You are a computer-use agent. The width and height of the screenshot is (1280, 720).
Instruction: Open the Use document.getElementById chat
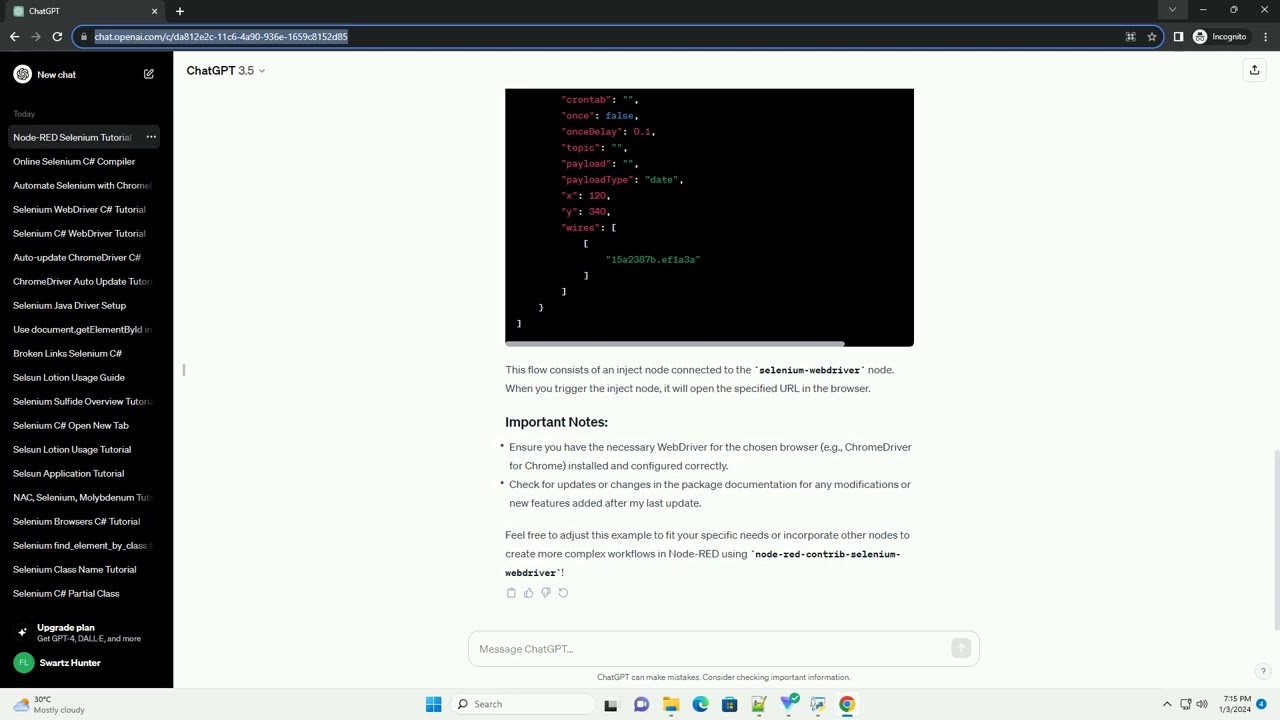84,329
